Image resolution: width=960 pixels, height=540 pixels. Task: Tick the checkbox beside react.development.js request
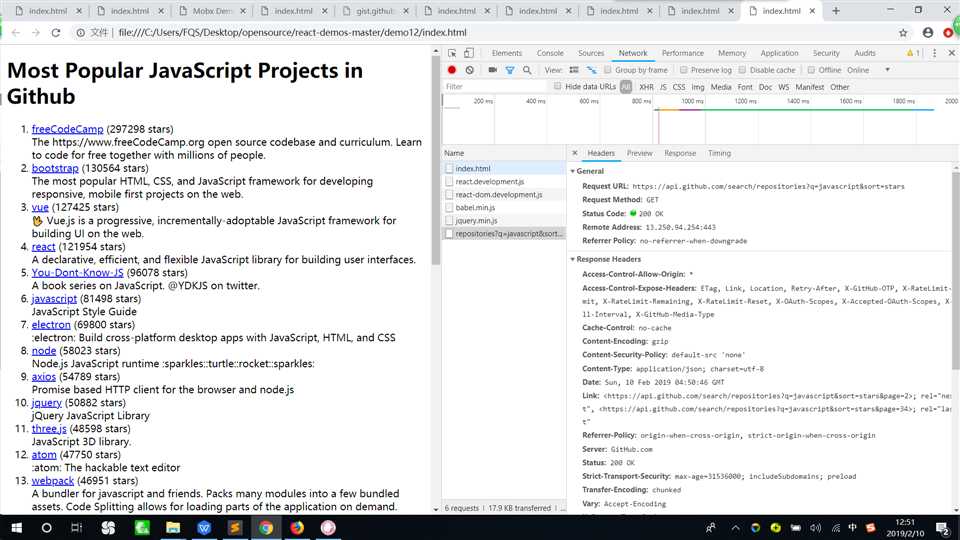pos(449,181)
